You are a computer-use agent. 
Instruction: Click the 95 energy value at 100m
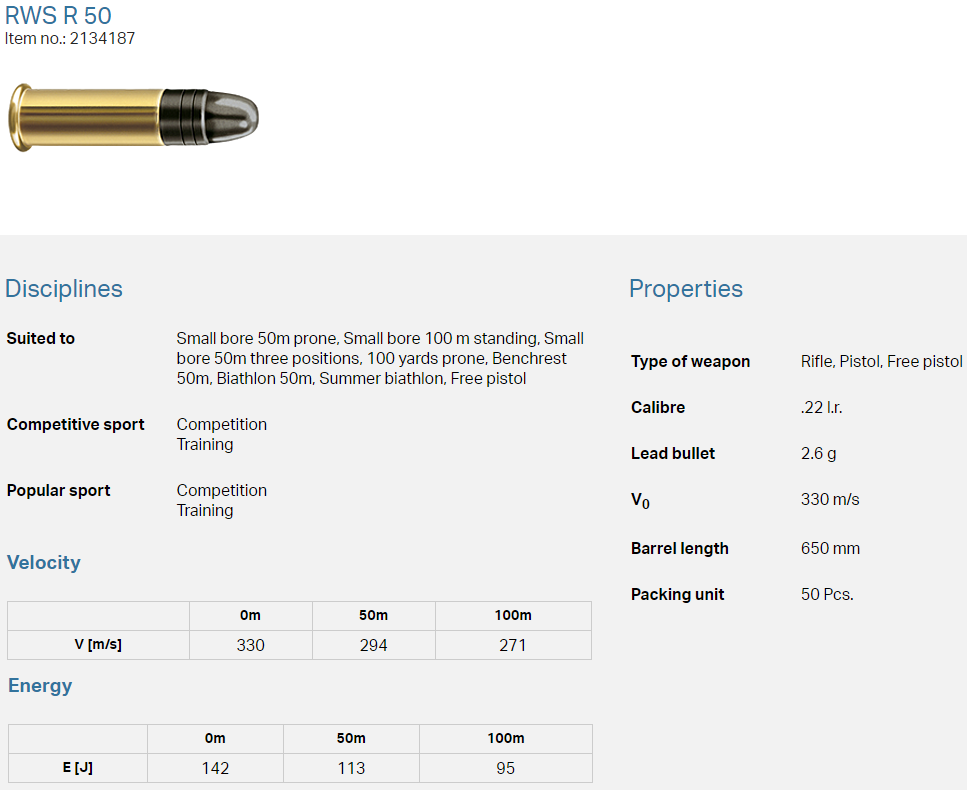coord(505,768)
